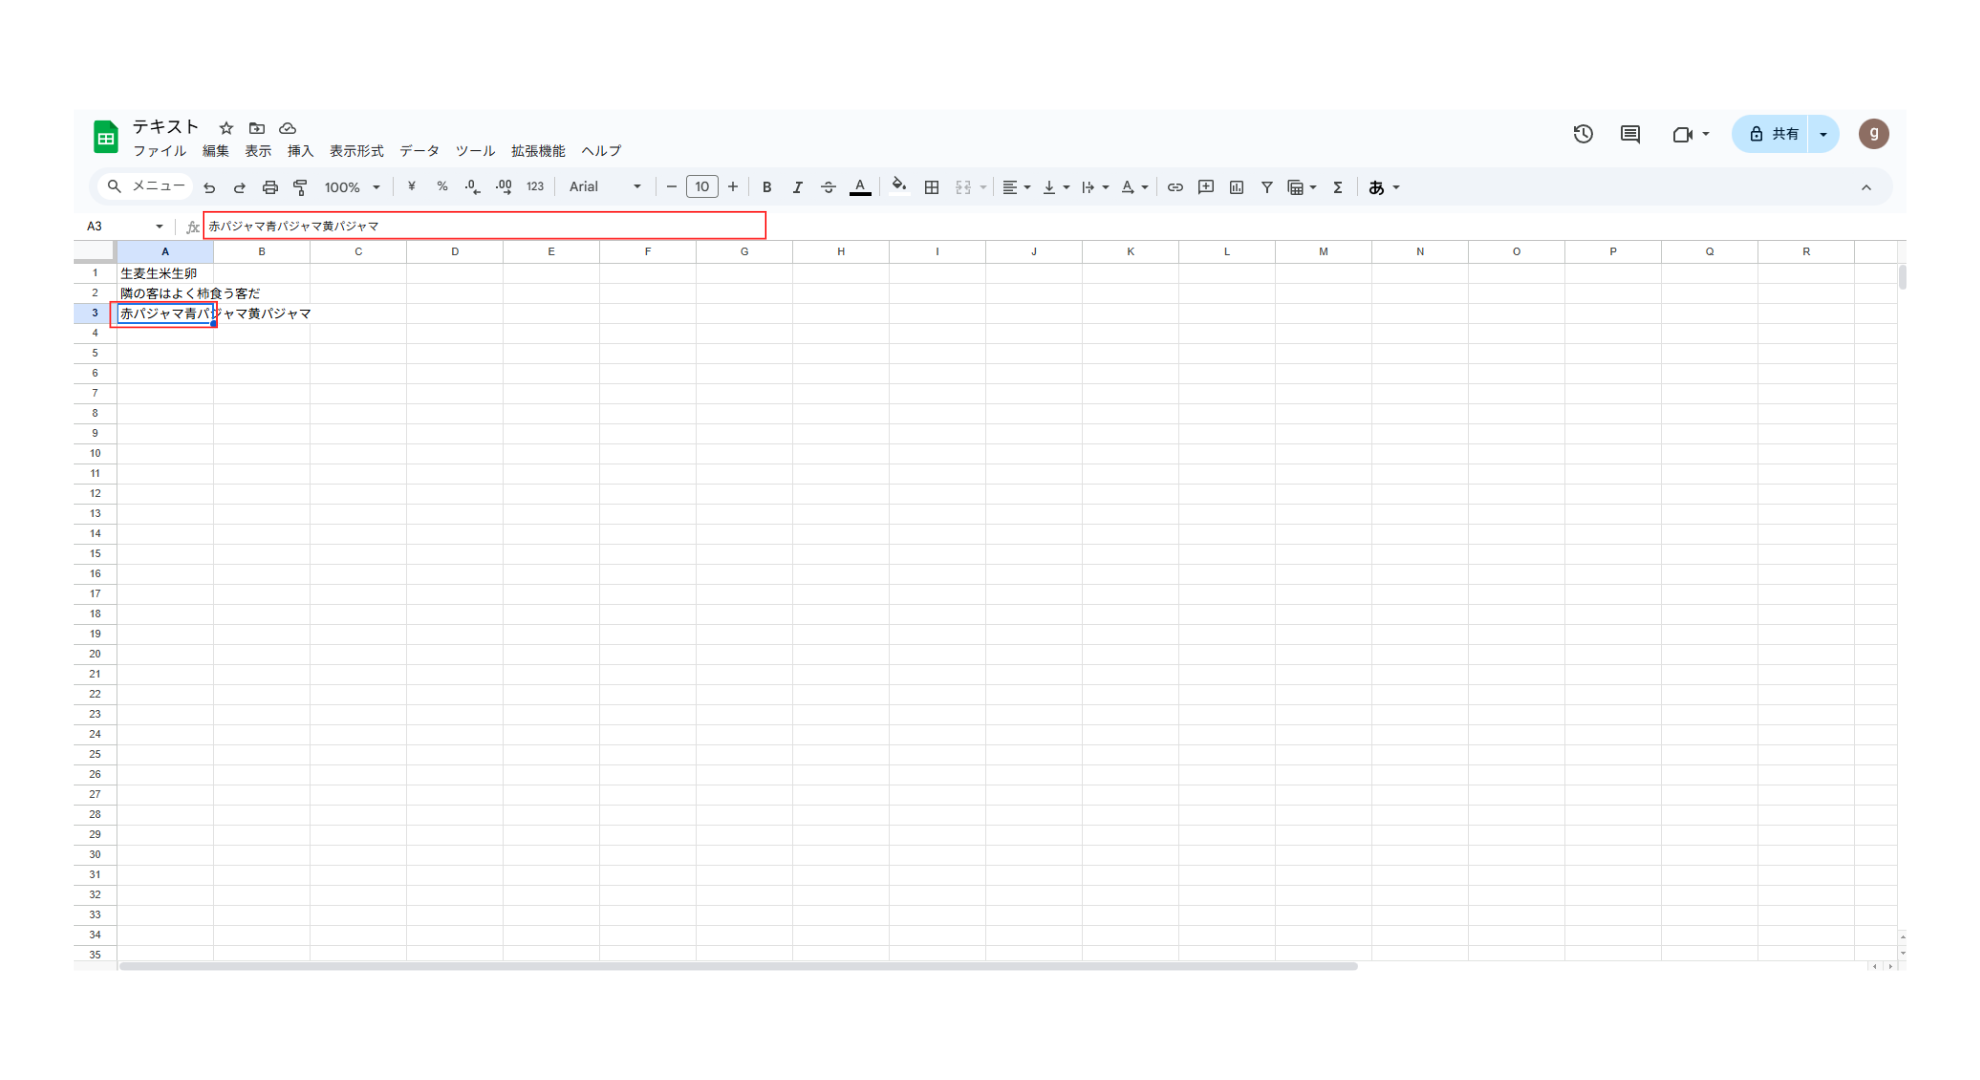Open the 表示 menu
The height and width of the screenshot is (1080, 1980).
[258, 151]
